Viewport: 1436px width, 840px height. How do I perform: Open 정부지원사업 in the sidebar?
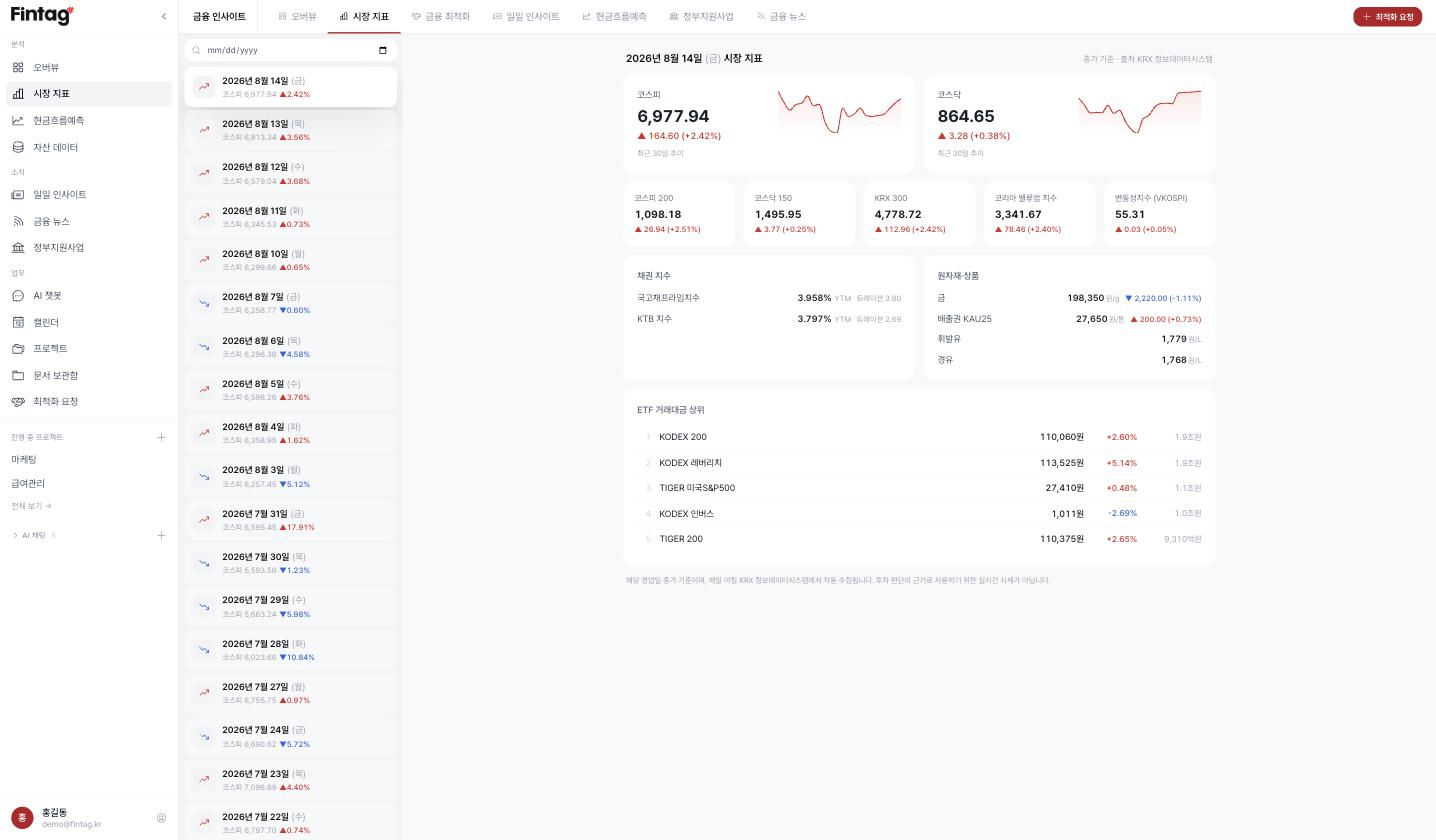[x=89, y=248]
